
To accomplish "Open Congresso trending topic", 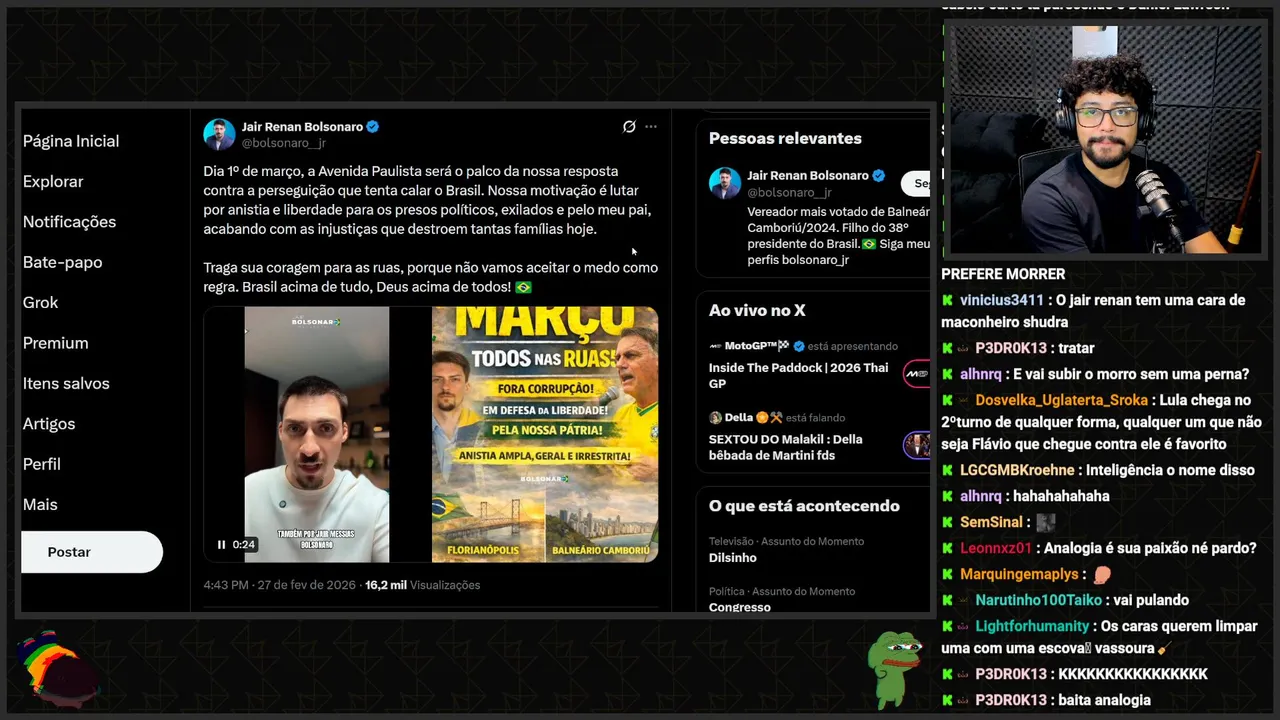I will tap(740, 607).
